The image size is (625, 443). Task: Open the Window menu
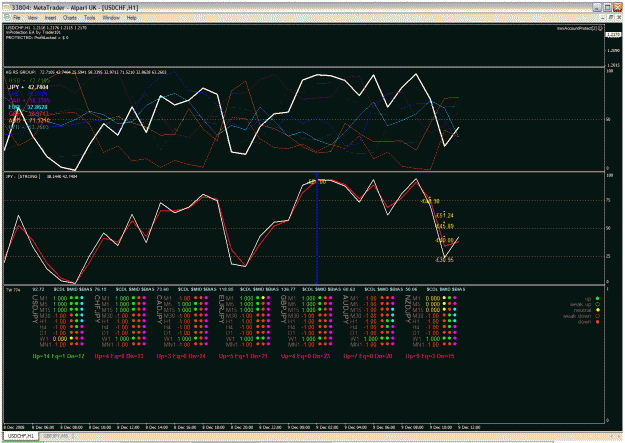click(111, 18)
